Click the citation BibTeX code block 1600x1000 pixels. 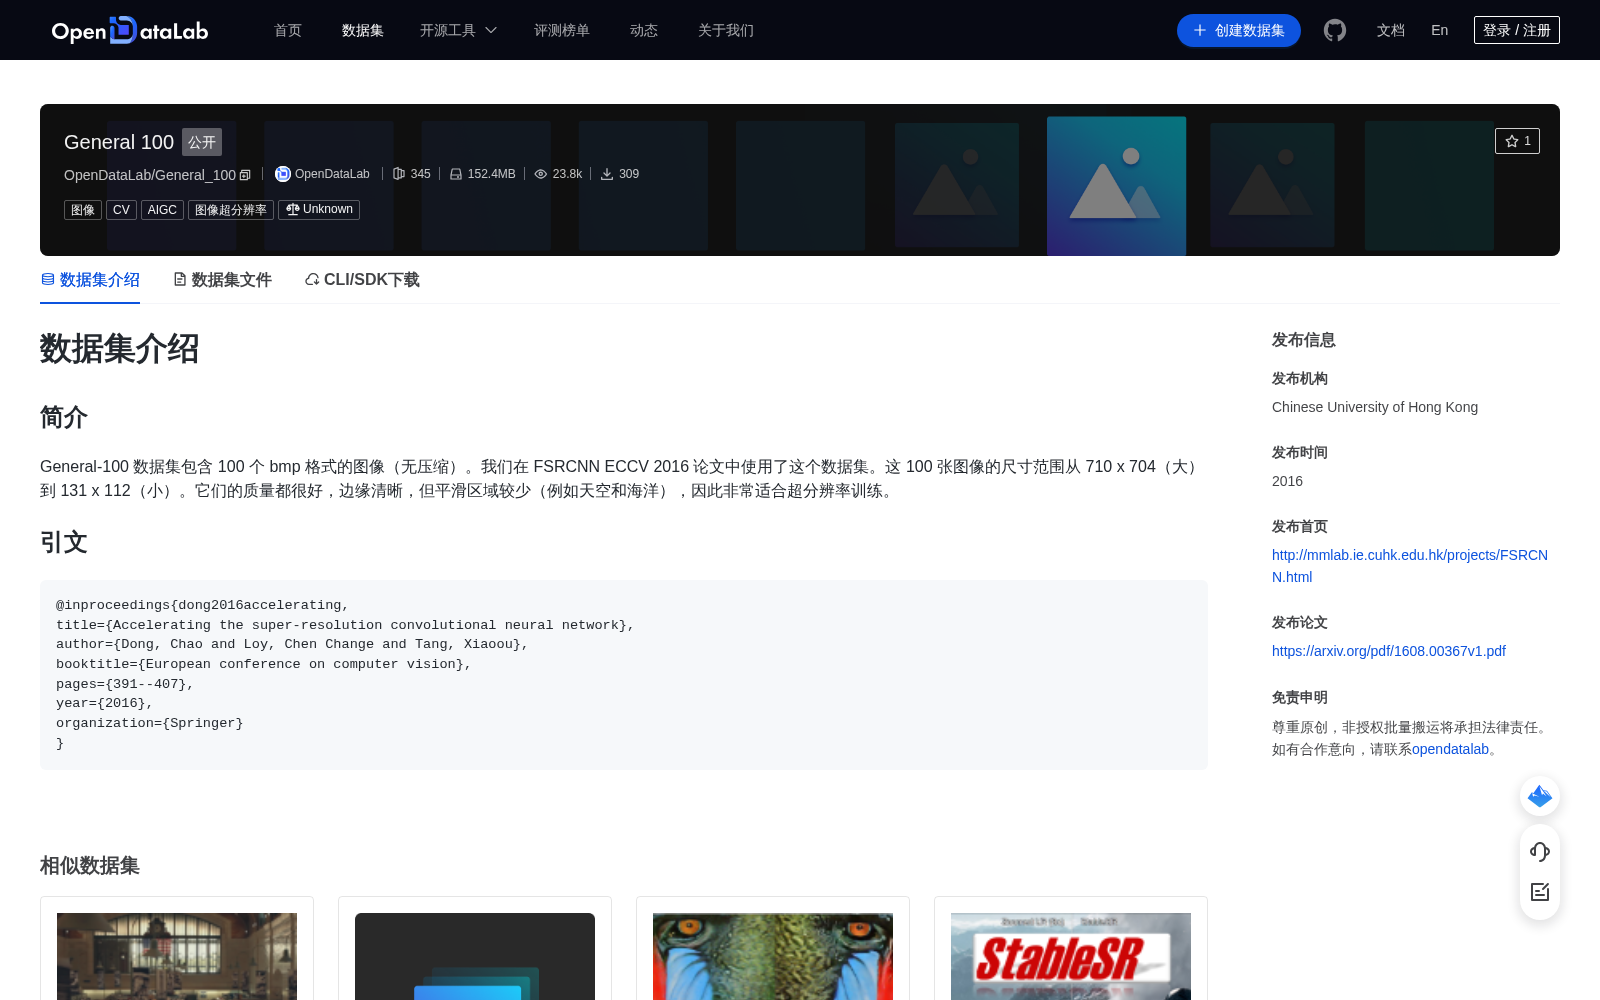pos(624,675)
